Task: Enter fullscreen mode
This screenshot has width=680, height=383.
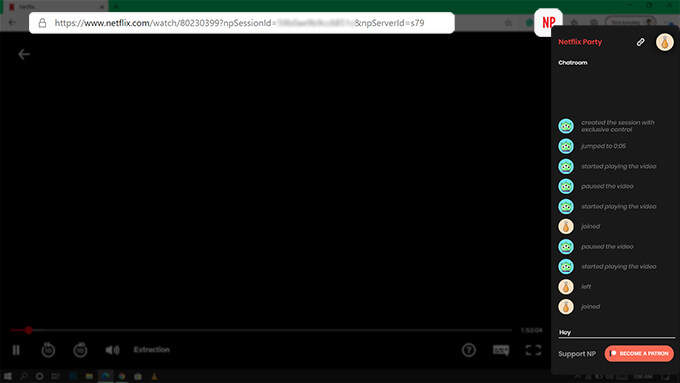Action: tap(533, 350)
